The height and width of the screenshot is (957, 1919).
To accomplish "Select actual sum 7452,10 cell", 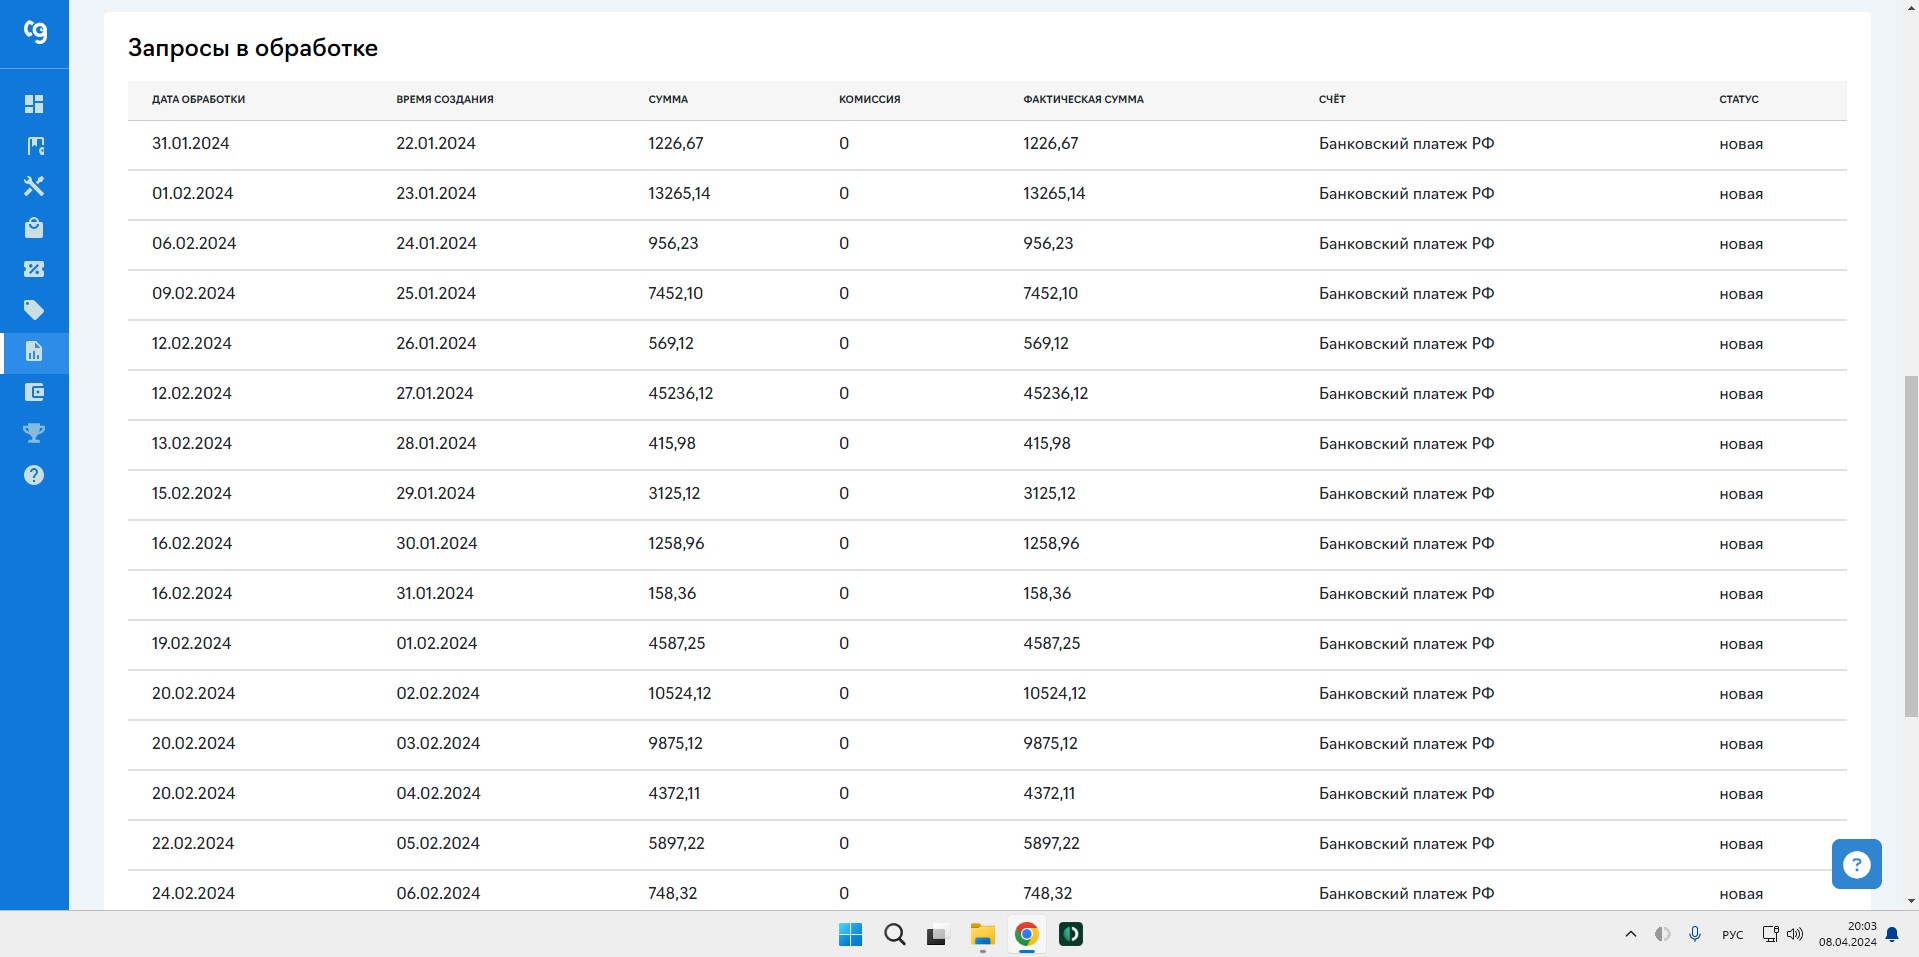I will coord(1050,293).
